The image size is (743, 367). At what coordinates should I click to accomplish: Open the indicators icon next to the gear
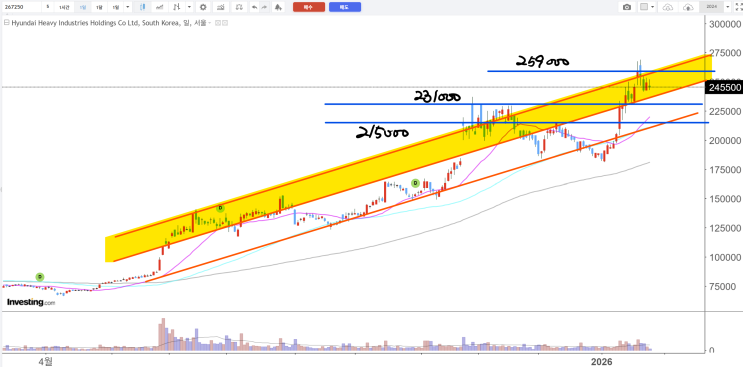click(x=220, y=7)
